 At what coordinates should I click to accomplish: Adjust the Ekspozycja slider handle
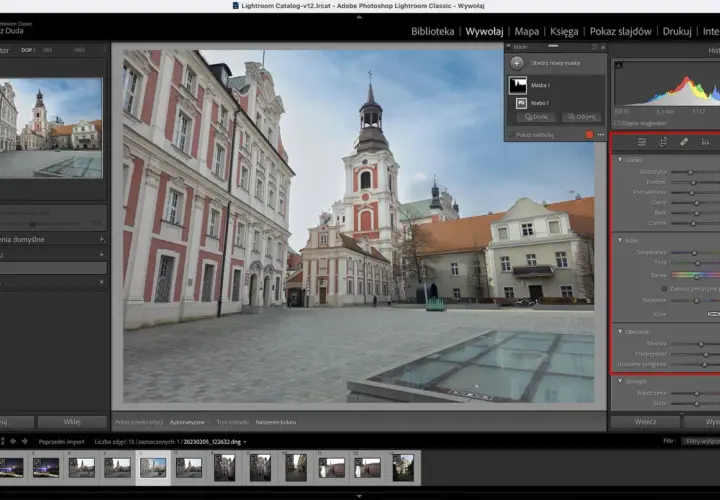click(690, 172)
